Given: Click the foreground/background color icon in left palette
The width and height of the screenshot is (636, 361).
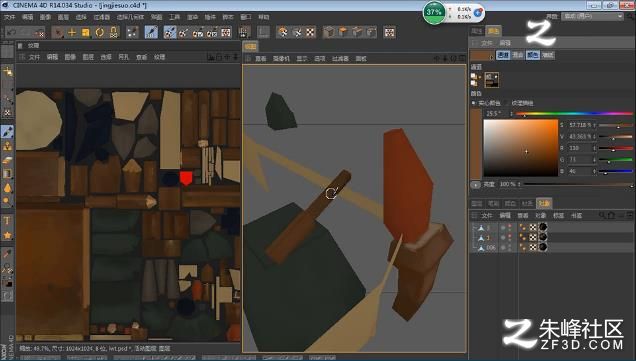Looking at the screenshot, I should [7, 282].
